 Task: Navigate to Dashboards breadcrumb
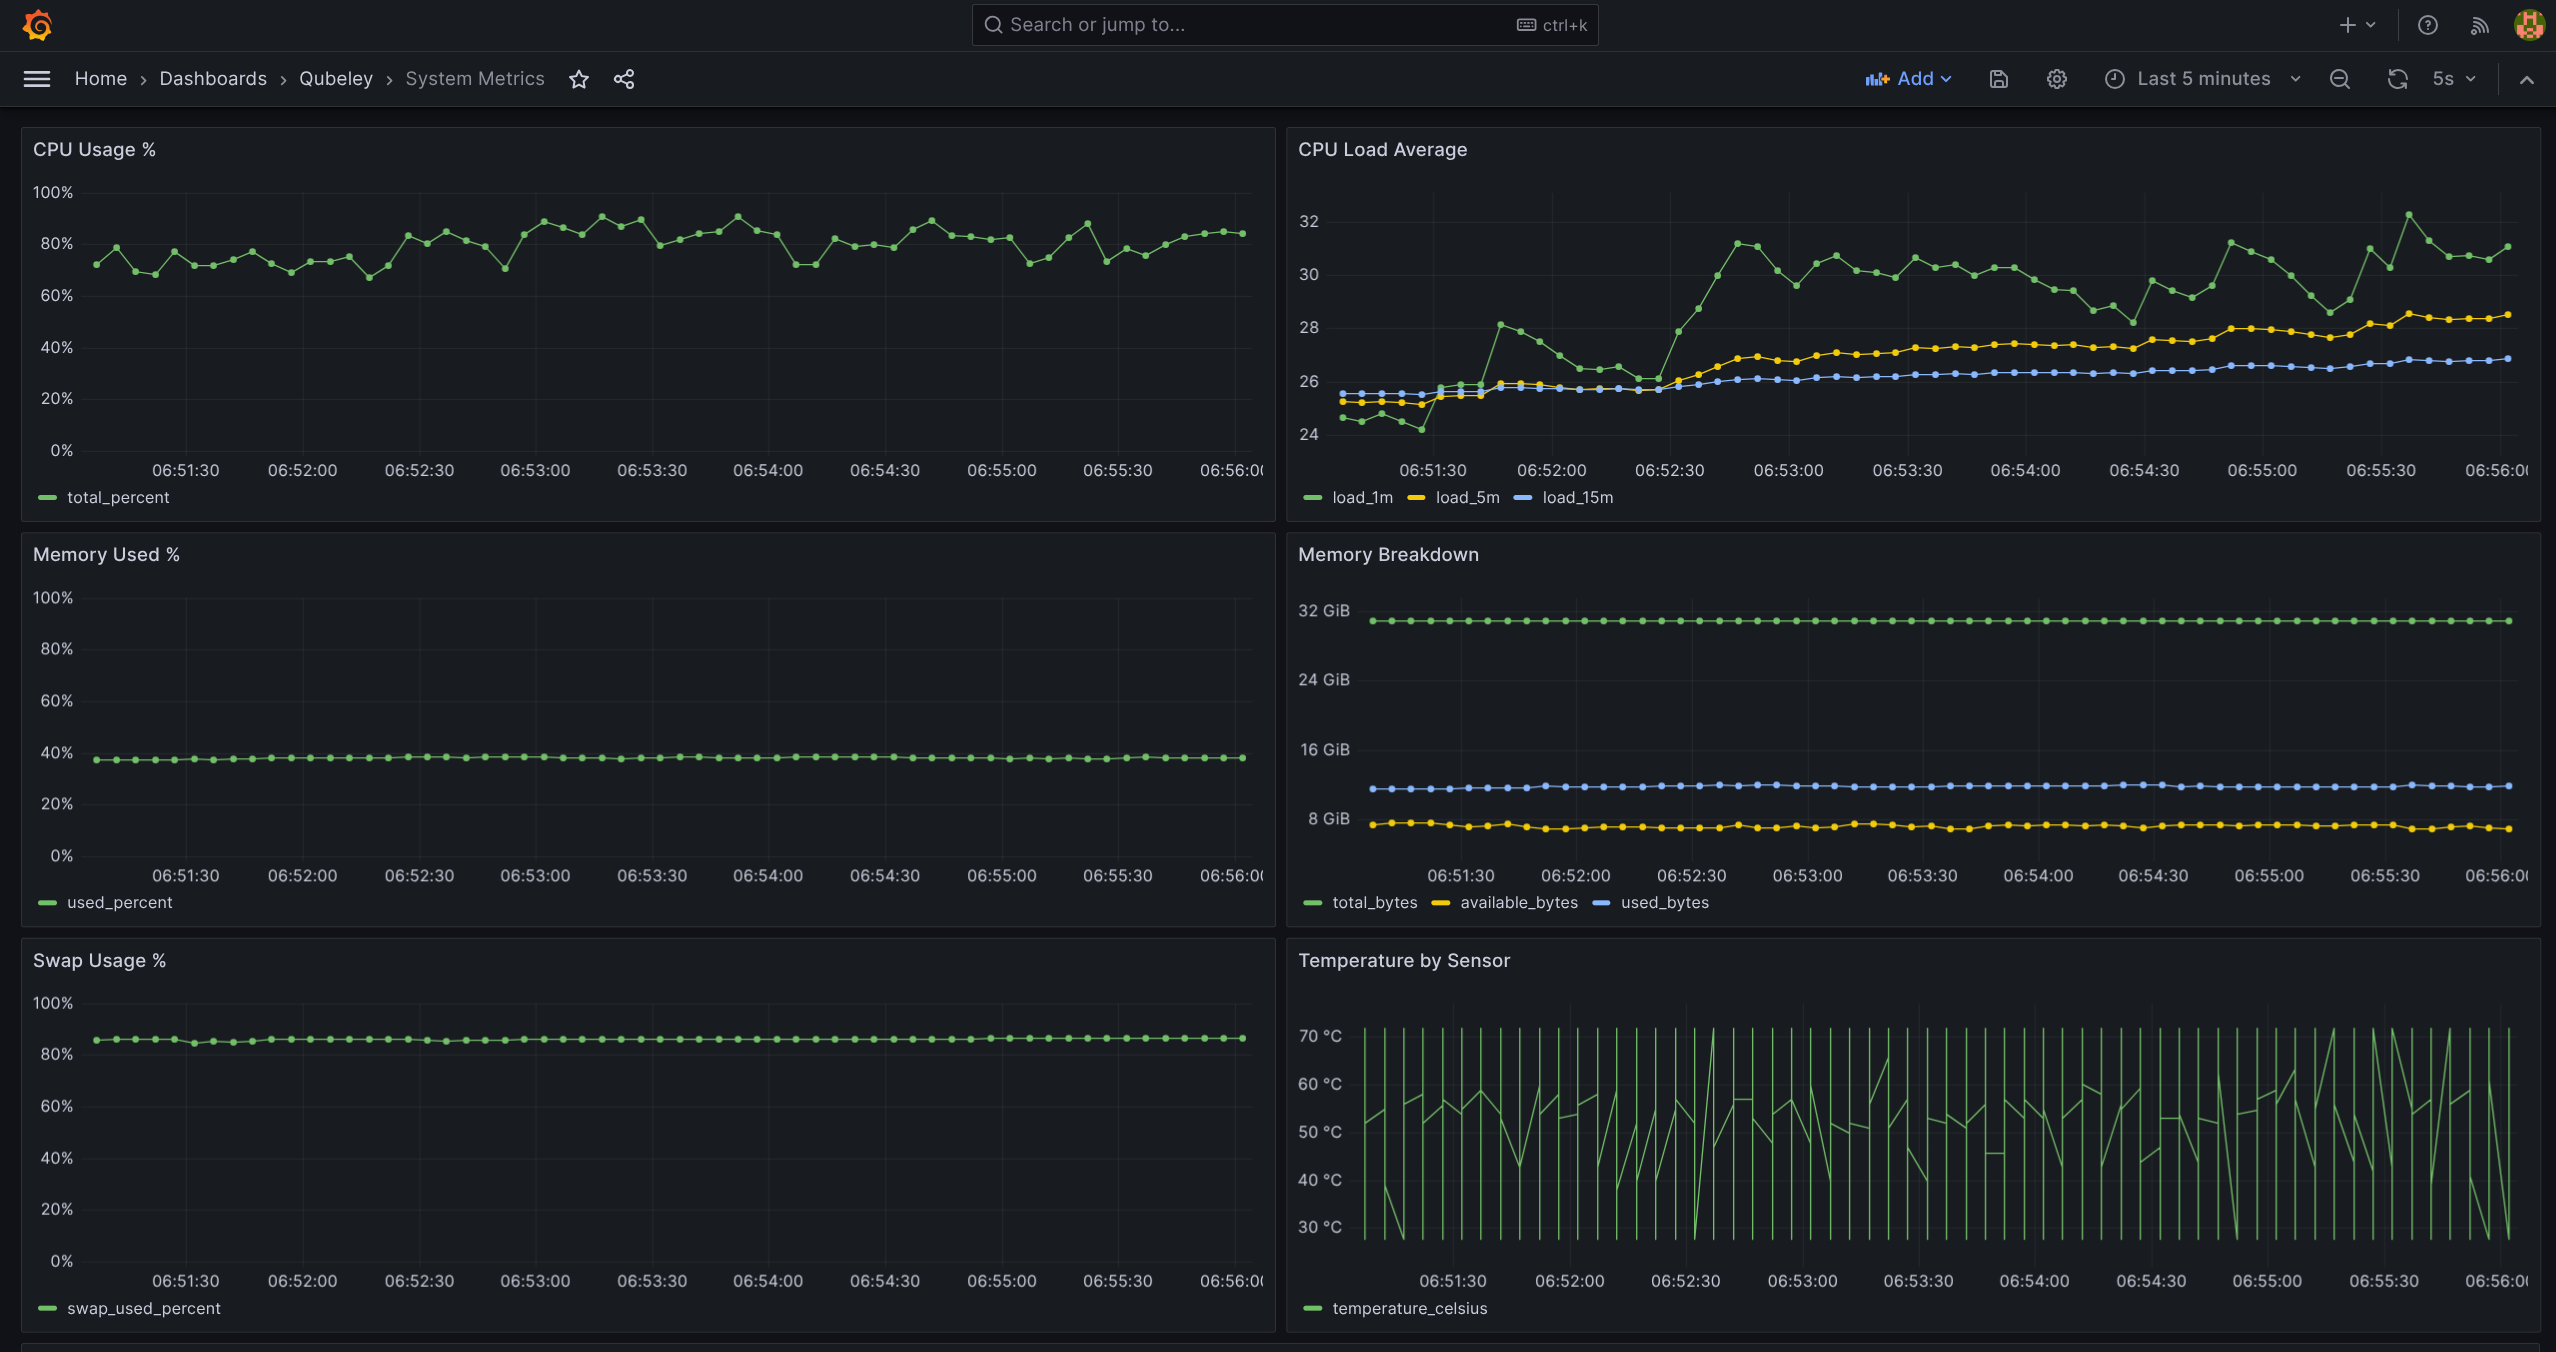213,79
